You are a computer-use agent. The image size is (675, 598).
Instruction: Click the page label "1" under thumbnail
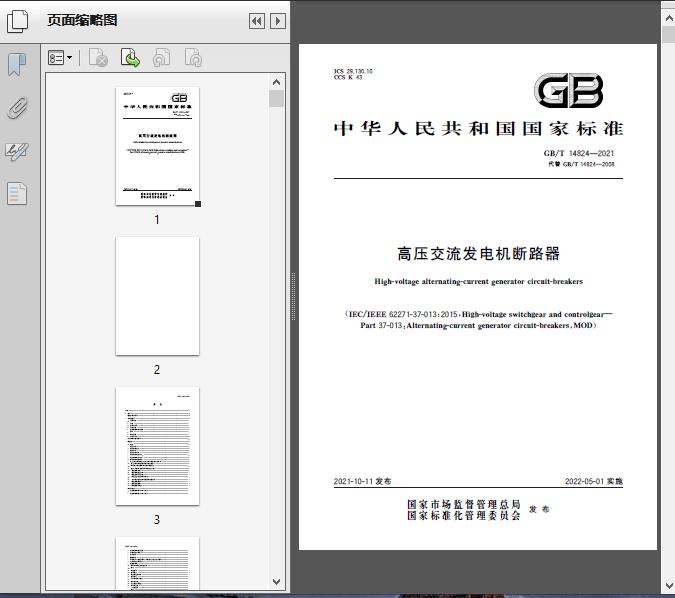[x=157, y=220]
